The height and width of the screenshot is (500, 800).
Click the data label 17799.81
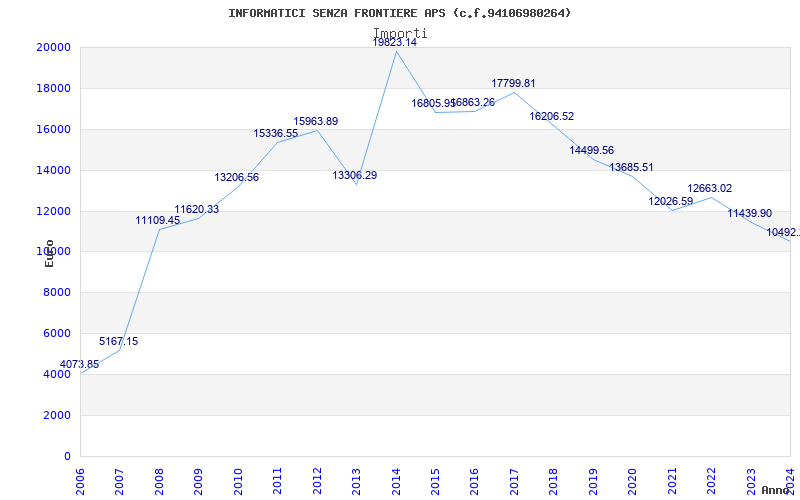tap(513, 83)
